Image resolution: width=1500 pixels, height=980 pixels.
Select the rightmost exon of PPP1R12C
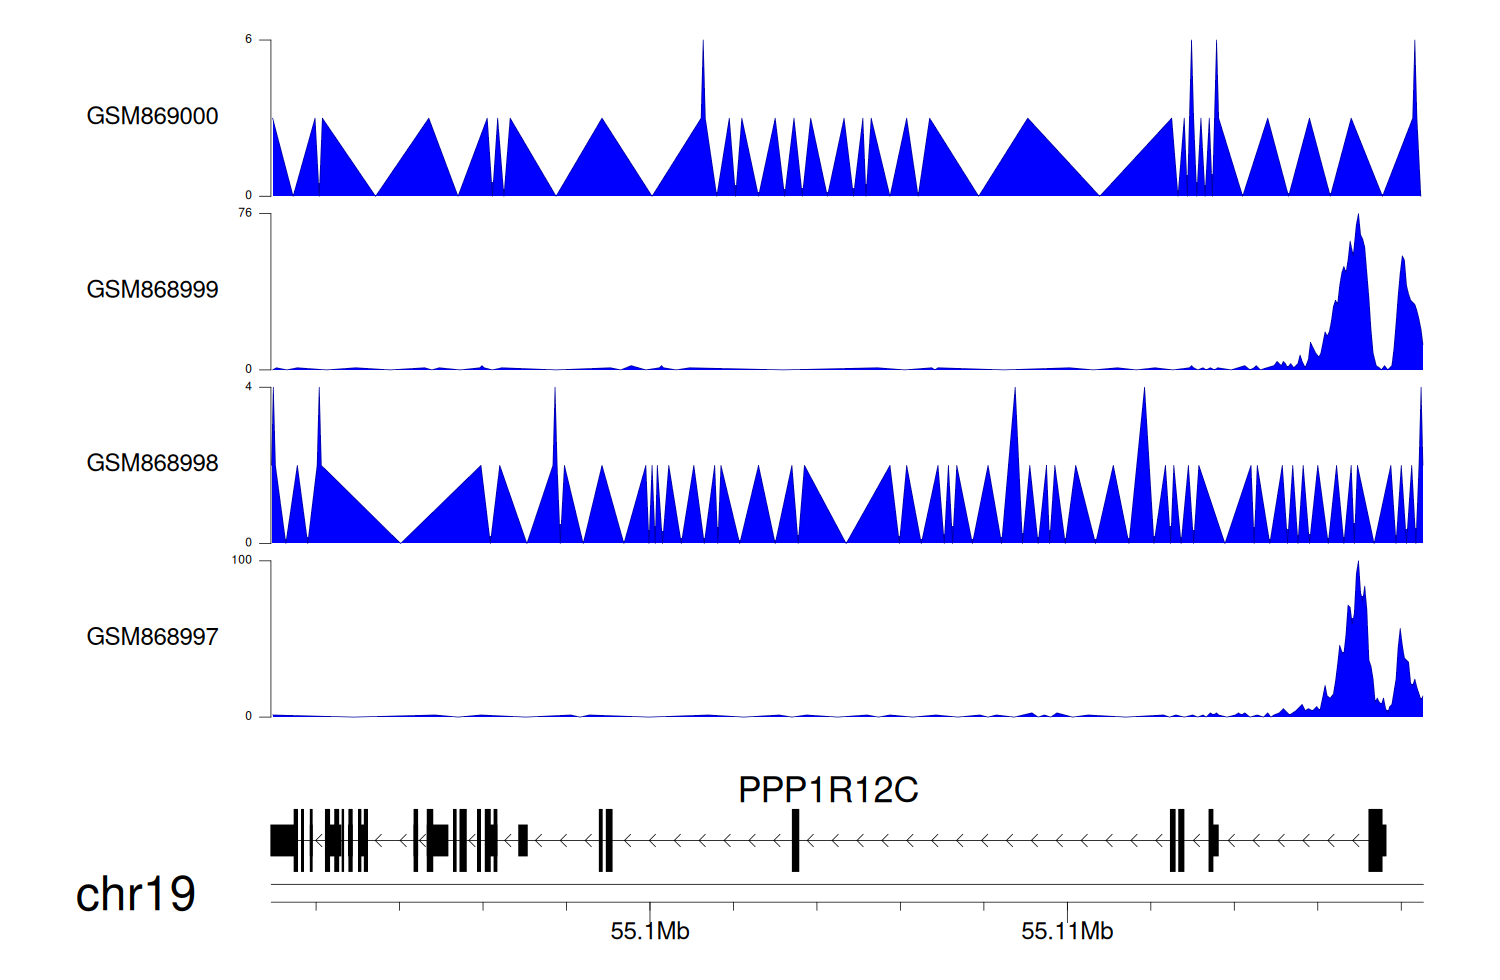click(x=1376, y=840)
